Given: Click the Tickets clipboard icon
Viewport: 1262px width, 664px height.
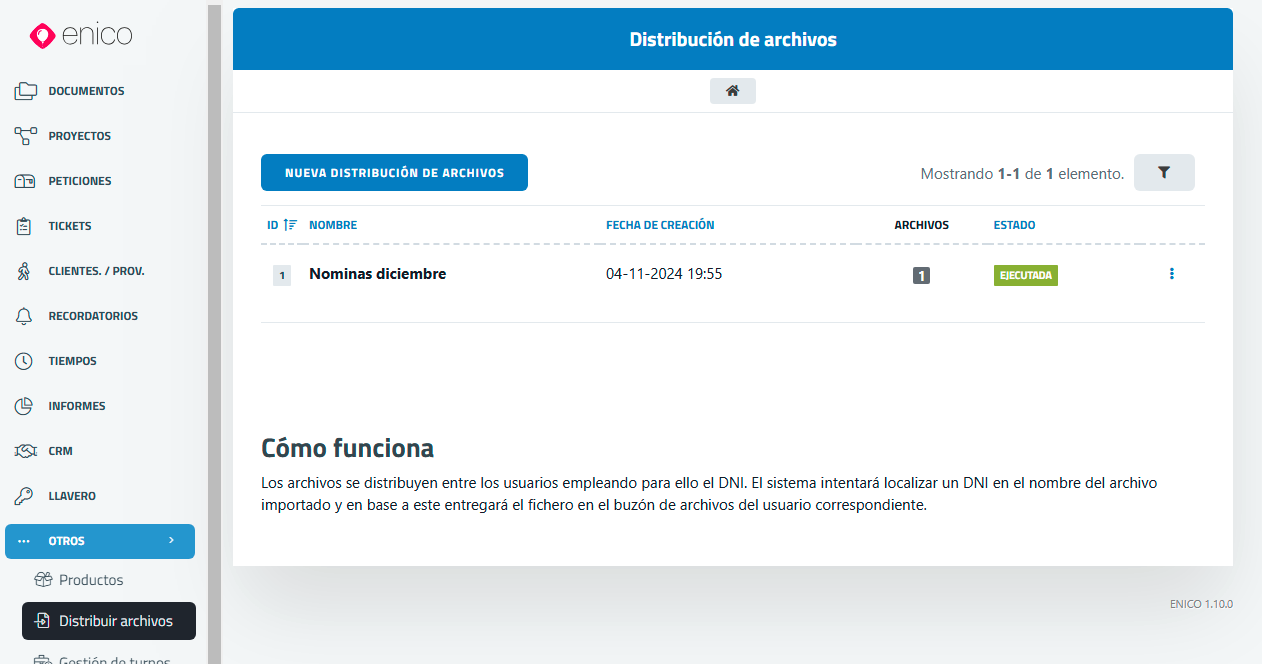Looking at the screenshot, I should tap(25, 226).
